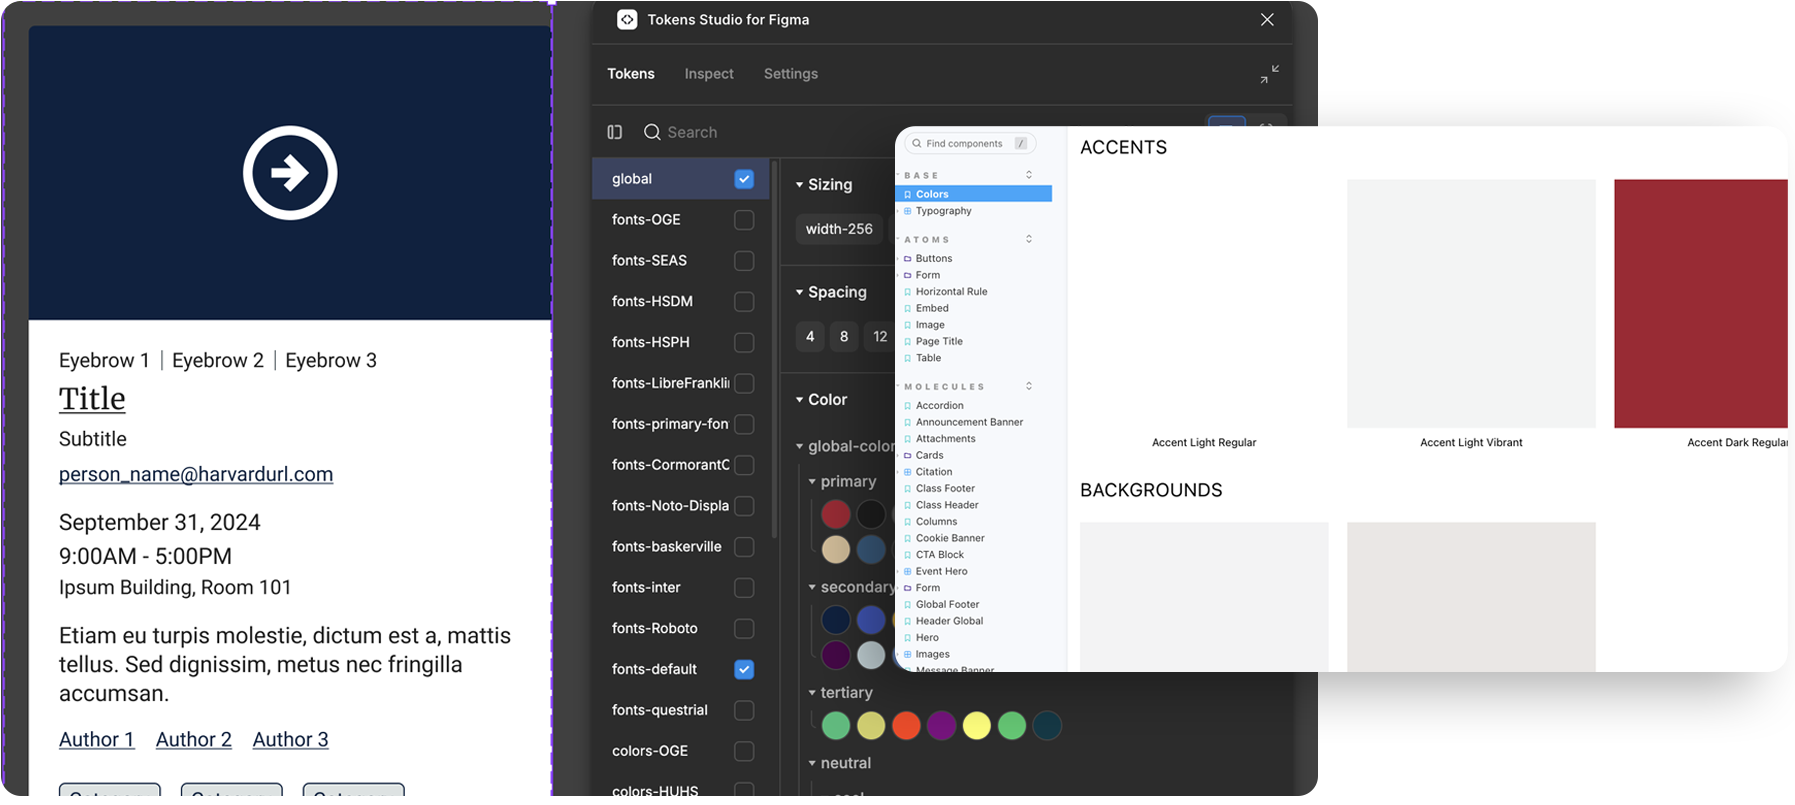Click the Colors bookmark icon in Base
This screenshot has height=805, width=1795.
pyautogui.click(x=908, y=194)
